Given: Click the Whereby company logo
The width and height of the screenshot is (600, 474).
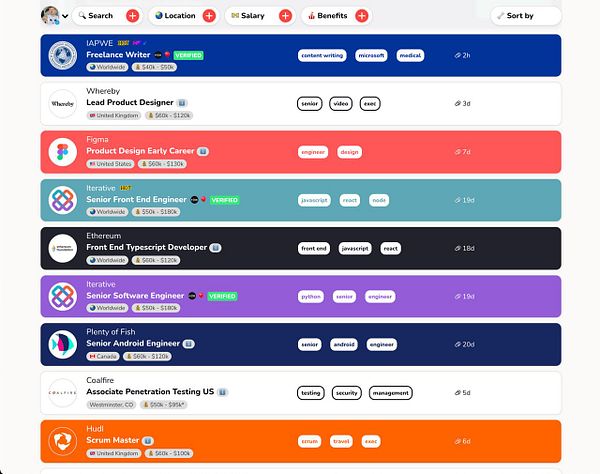Looking at the screenshot, I should 63,104.
